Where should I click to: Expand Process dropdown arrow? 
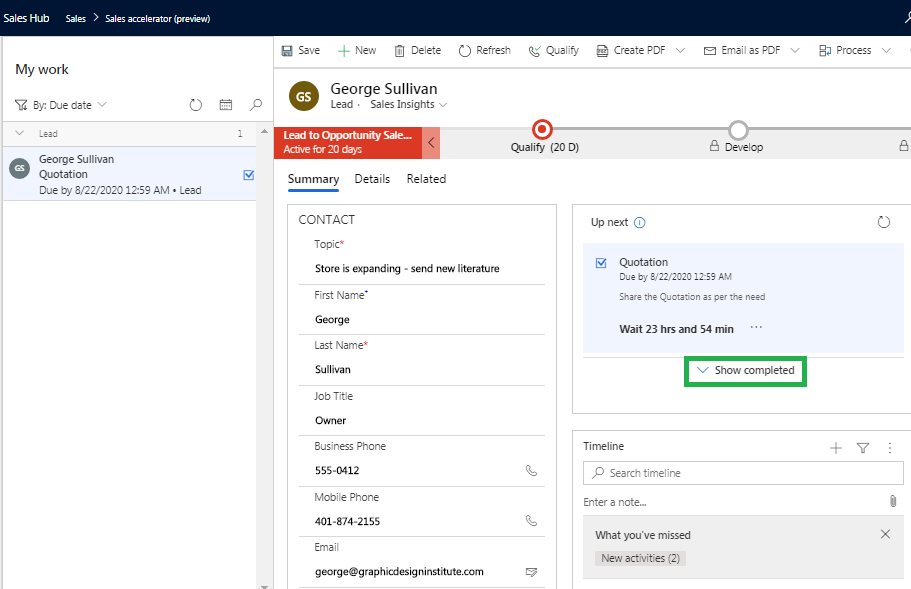(886, 51)
